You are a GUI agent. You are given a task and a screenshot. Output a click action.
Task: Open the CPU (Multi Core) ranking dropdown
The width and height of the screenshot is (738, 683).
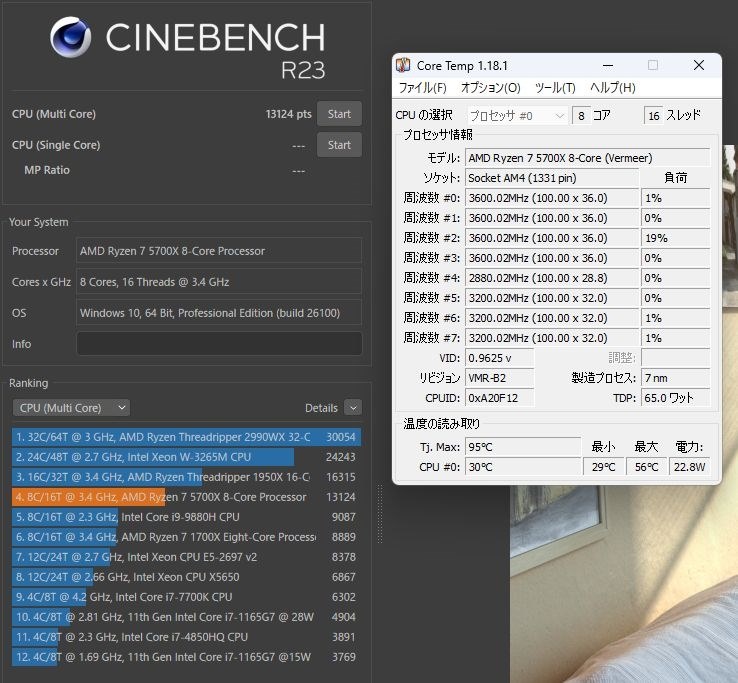tap(71, 408)
